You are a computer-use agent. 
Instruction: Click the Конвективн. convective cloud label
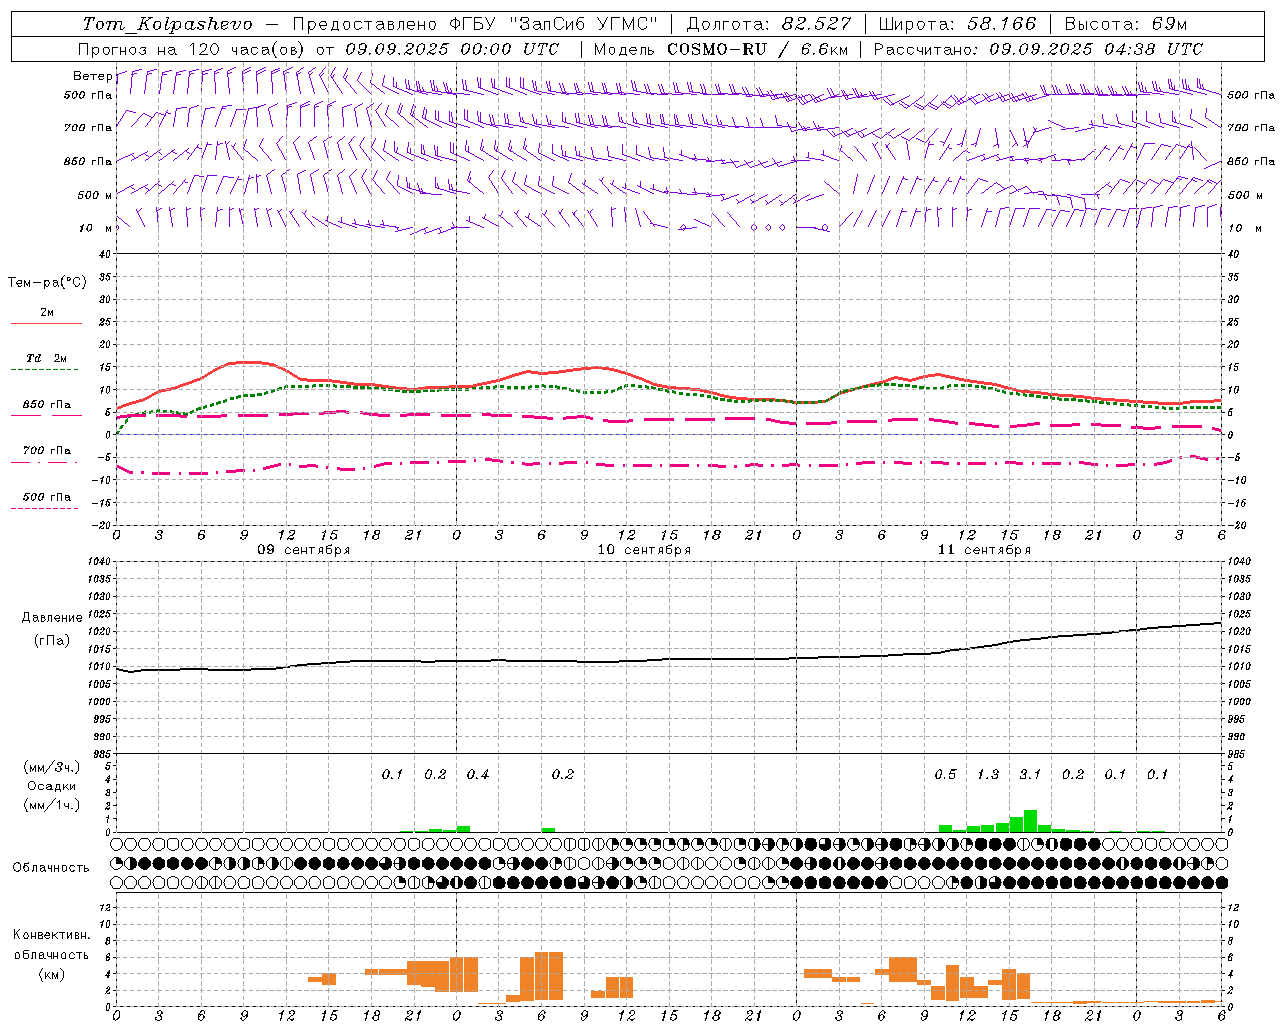point(51,935)
